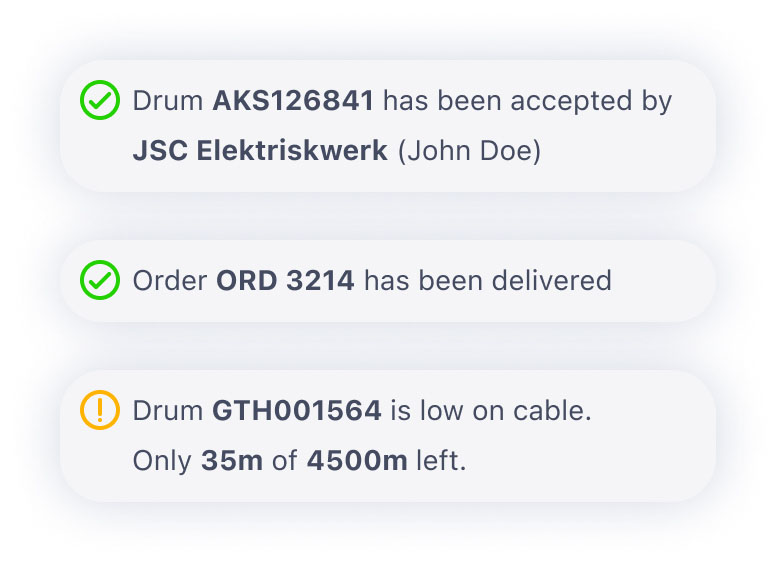Screen dimensions: 776x562
Task: Click the 35m remaining cable value
Action: tap(232, 461)
